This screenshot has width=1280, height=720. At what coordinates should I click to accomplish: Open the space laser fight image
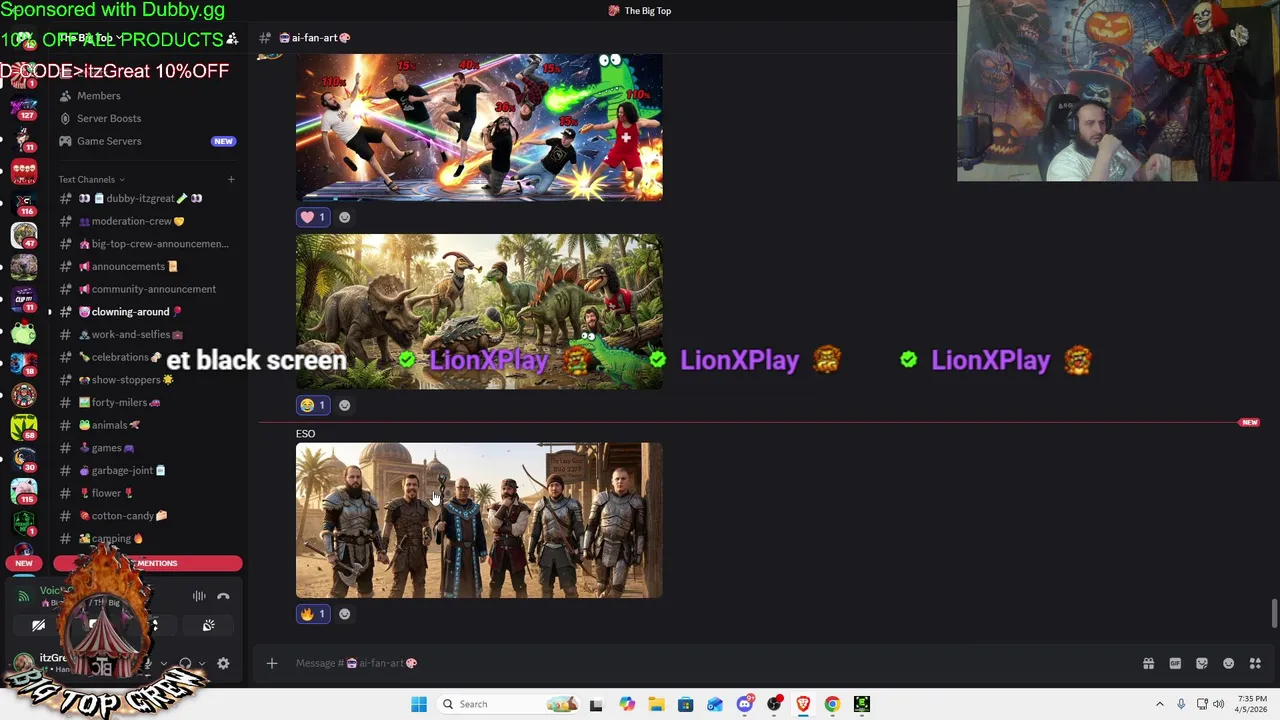(479, 127)
